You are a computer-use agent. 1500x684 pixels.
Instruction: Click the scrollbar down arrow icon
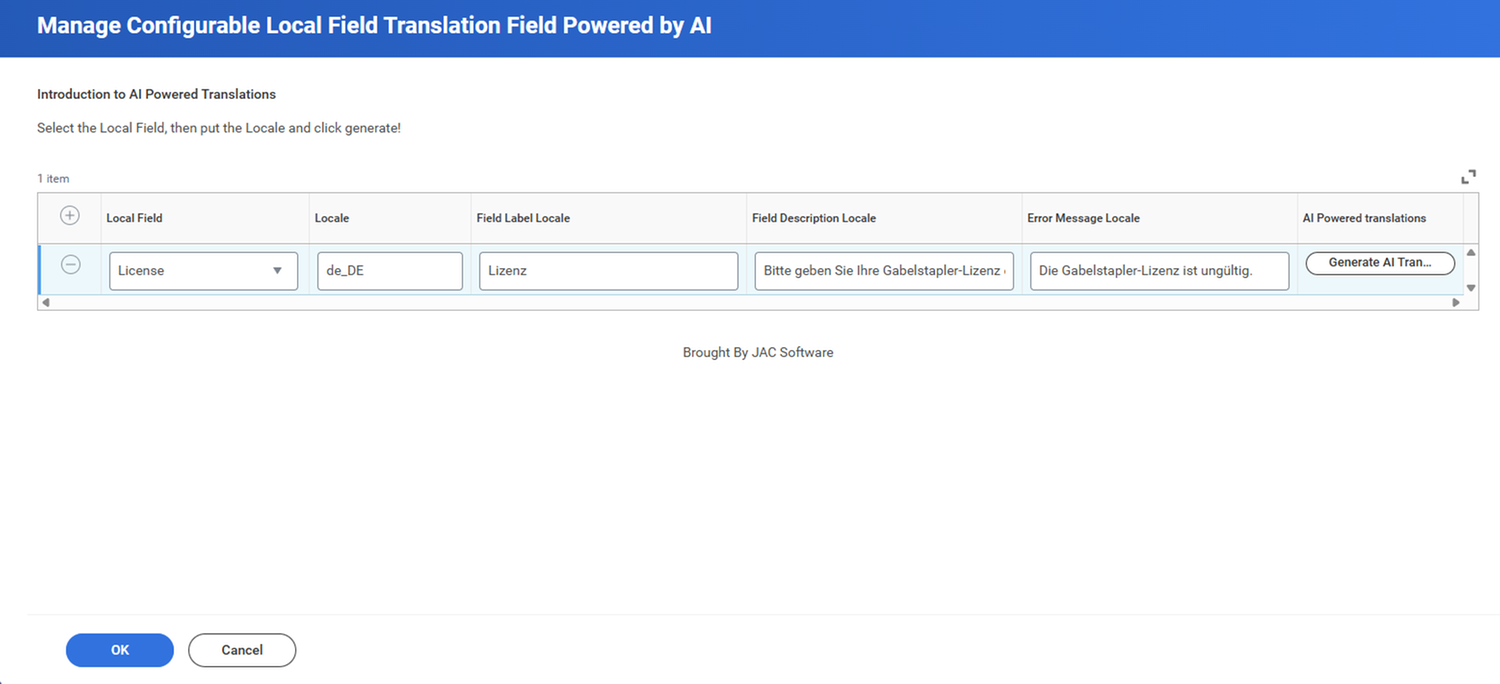point(1471,287)
